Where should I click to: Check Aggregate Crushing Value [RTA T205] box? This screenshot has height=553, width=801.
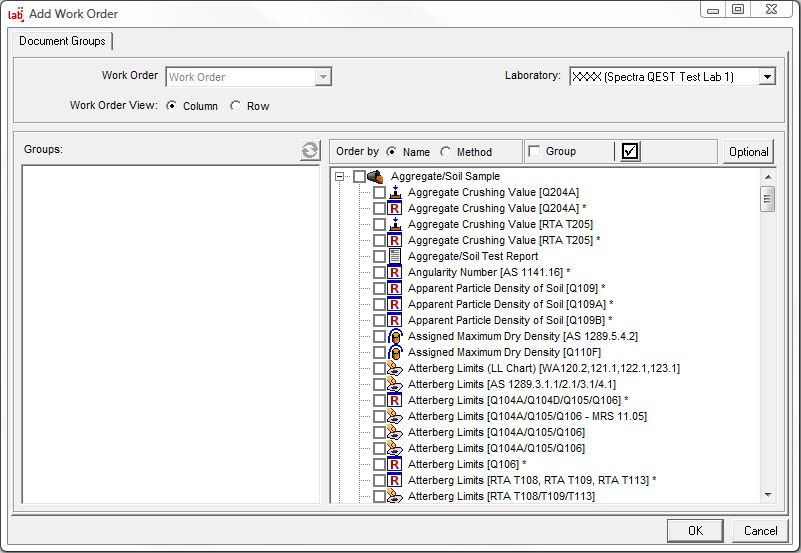point(379,224)
